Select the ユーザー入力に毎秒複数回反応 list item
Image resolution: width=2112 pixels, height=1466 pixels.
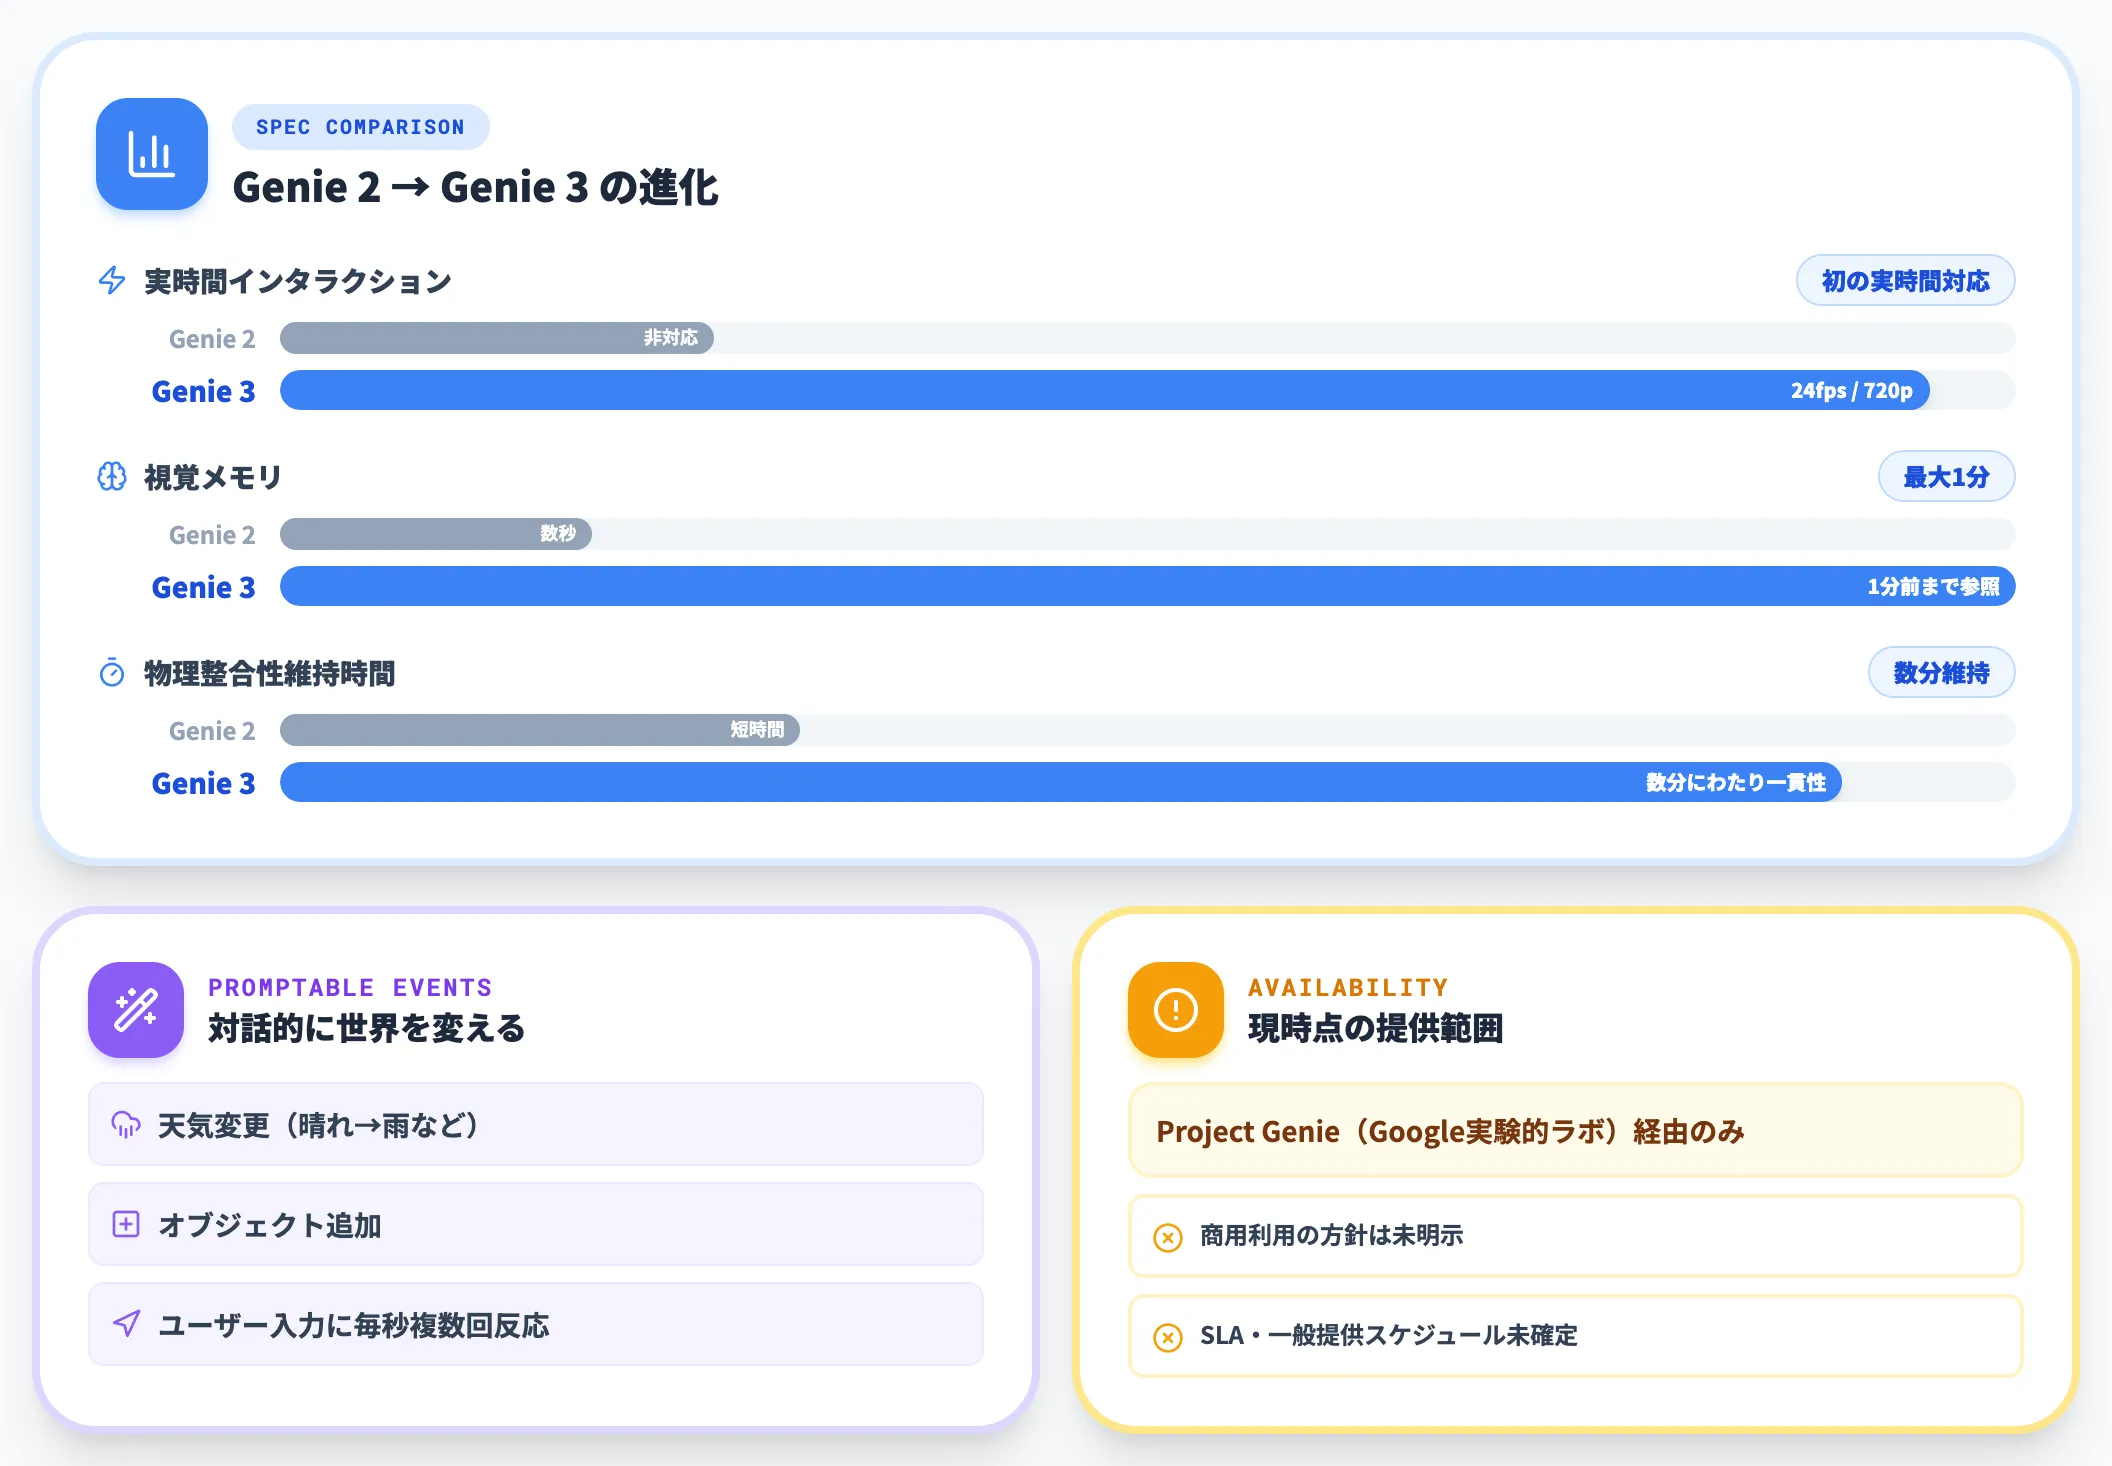tap(536, 1324)
